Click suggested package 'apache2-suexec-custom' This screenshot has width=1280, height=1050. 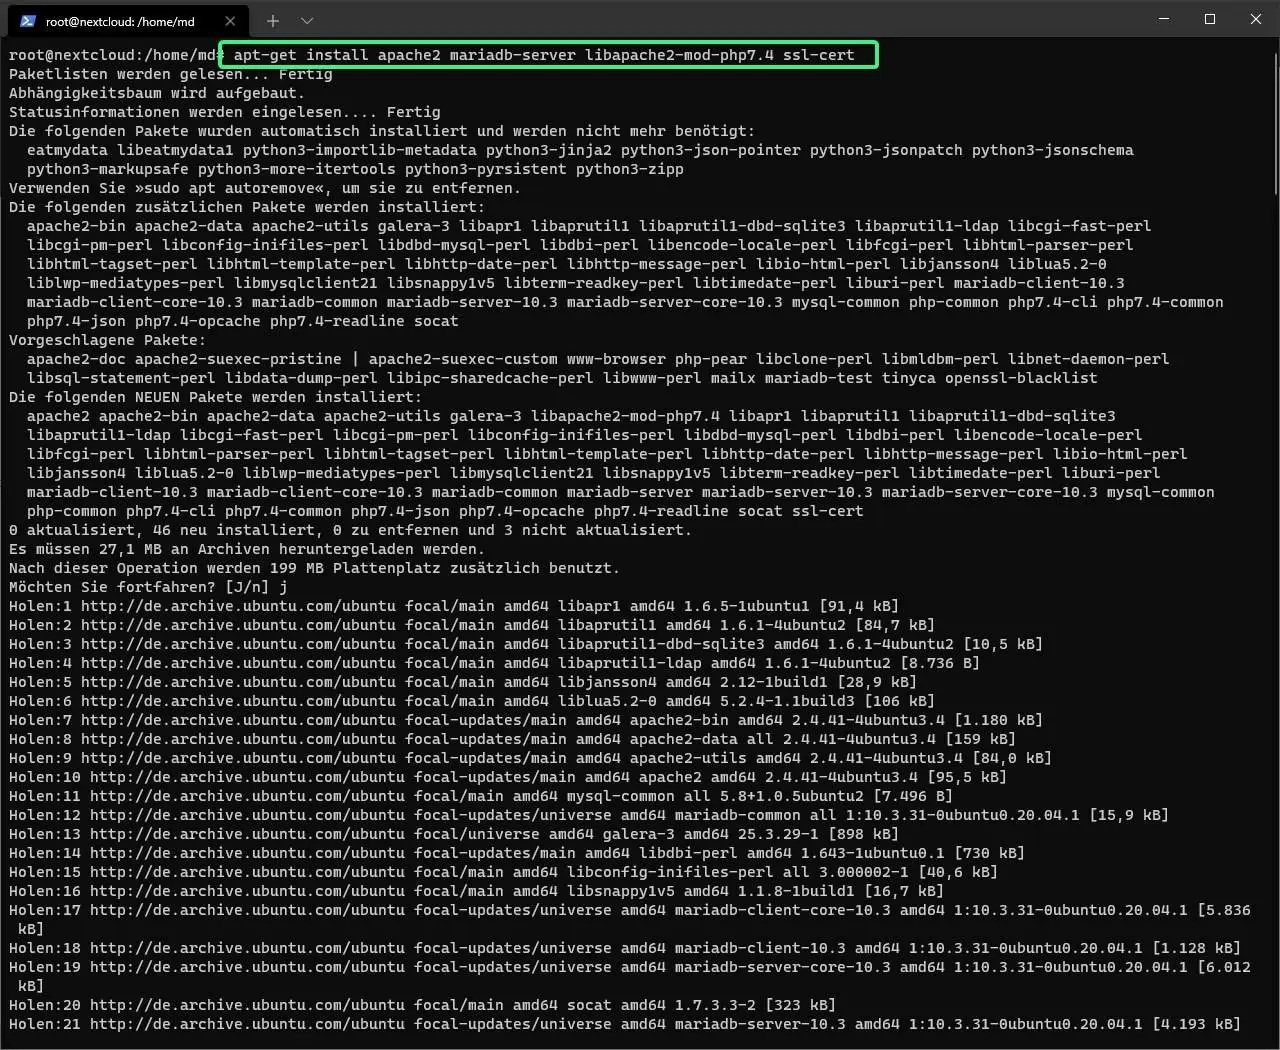tap(463, 359)
